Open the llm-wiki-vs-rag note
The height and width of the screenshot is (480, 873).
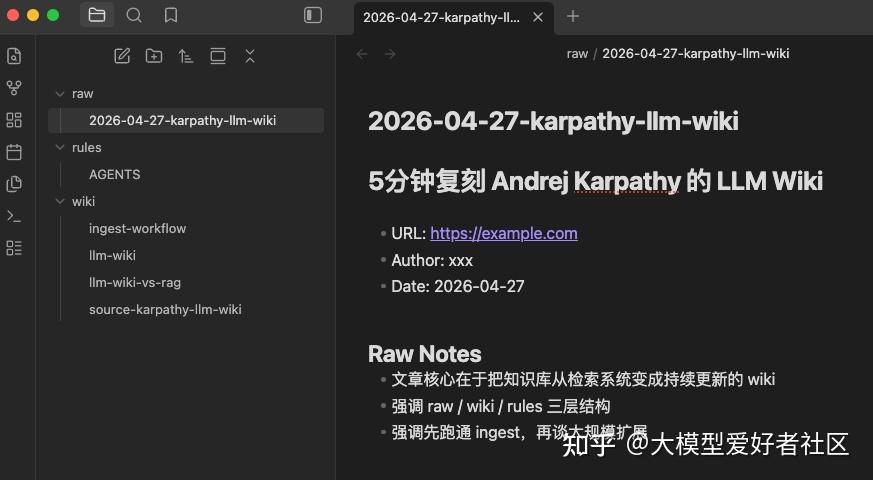(135, 282)
